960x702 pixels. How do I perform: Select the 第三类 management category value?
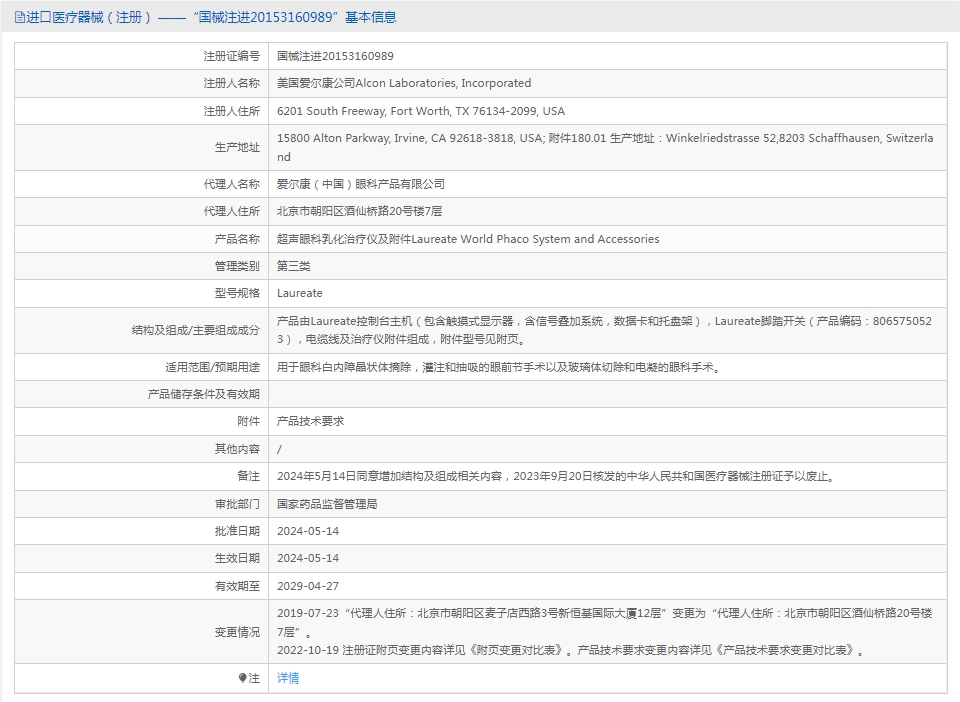pos(293,266)
